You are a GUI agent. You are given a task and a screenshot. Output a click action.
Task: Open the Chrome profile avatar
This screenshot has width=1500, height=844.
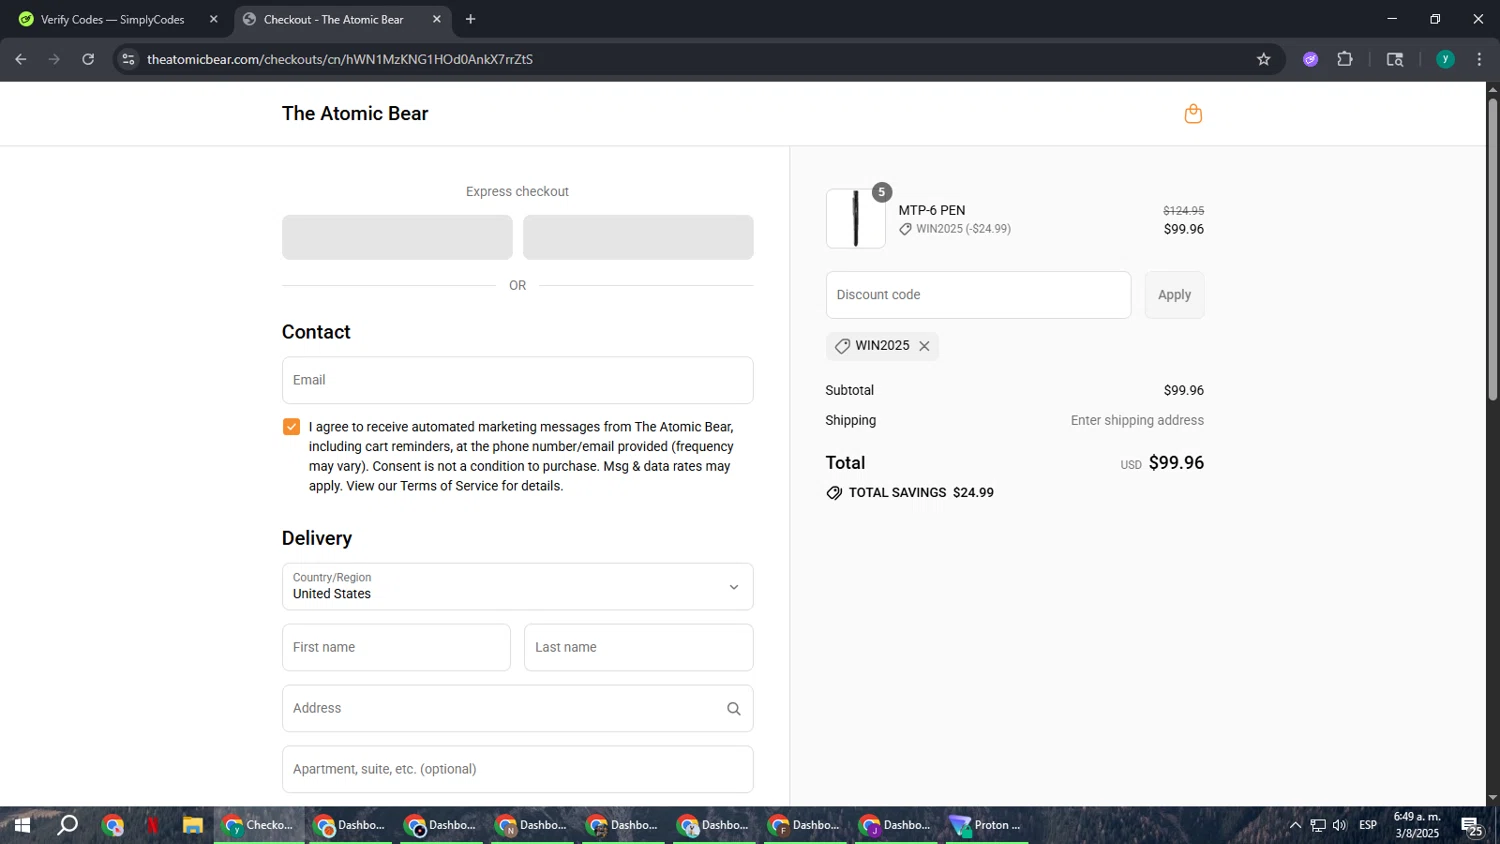(x=1445, y=59)
